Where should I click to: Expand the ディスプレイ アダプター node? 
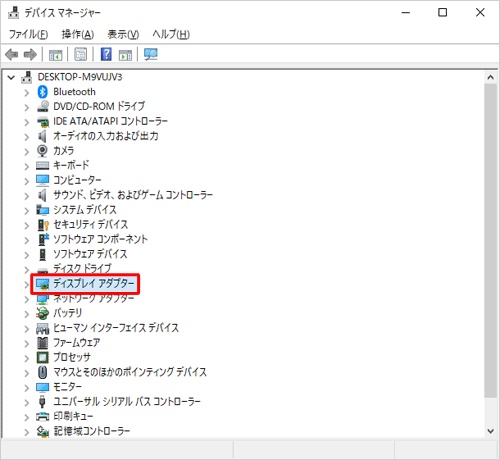click(27, 285)
